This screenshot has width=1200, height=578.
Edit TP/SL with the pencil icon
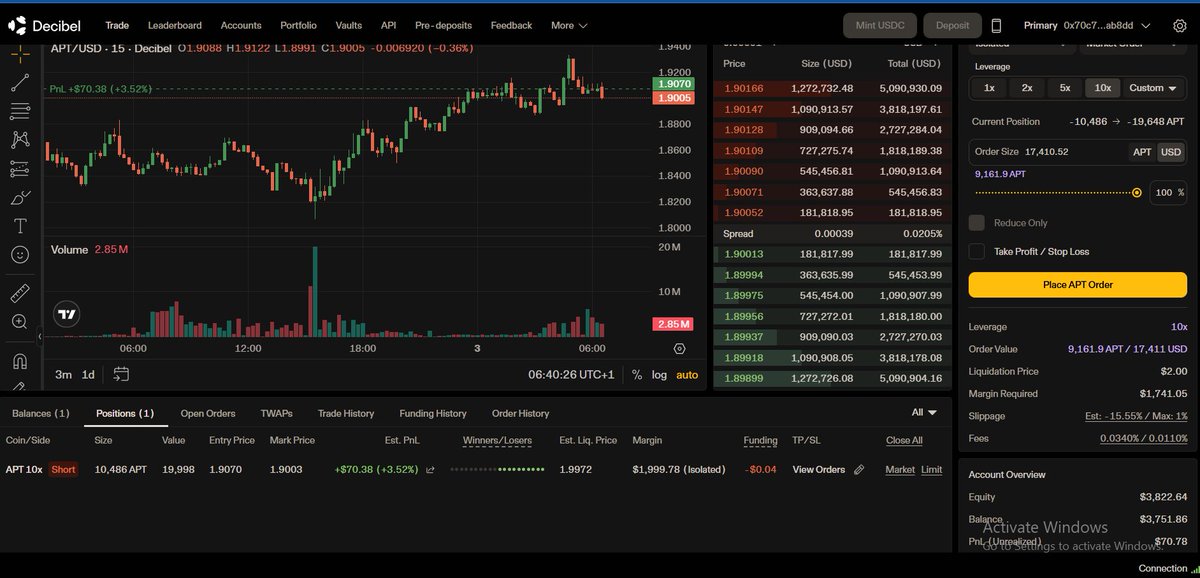859,470
